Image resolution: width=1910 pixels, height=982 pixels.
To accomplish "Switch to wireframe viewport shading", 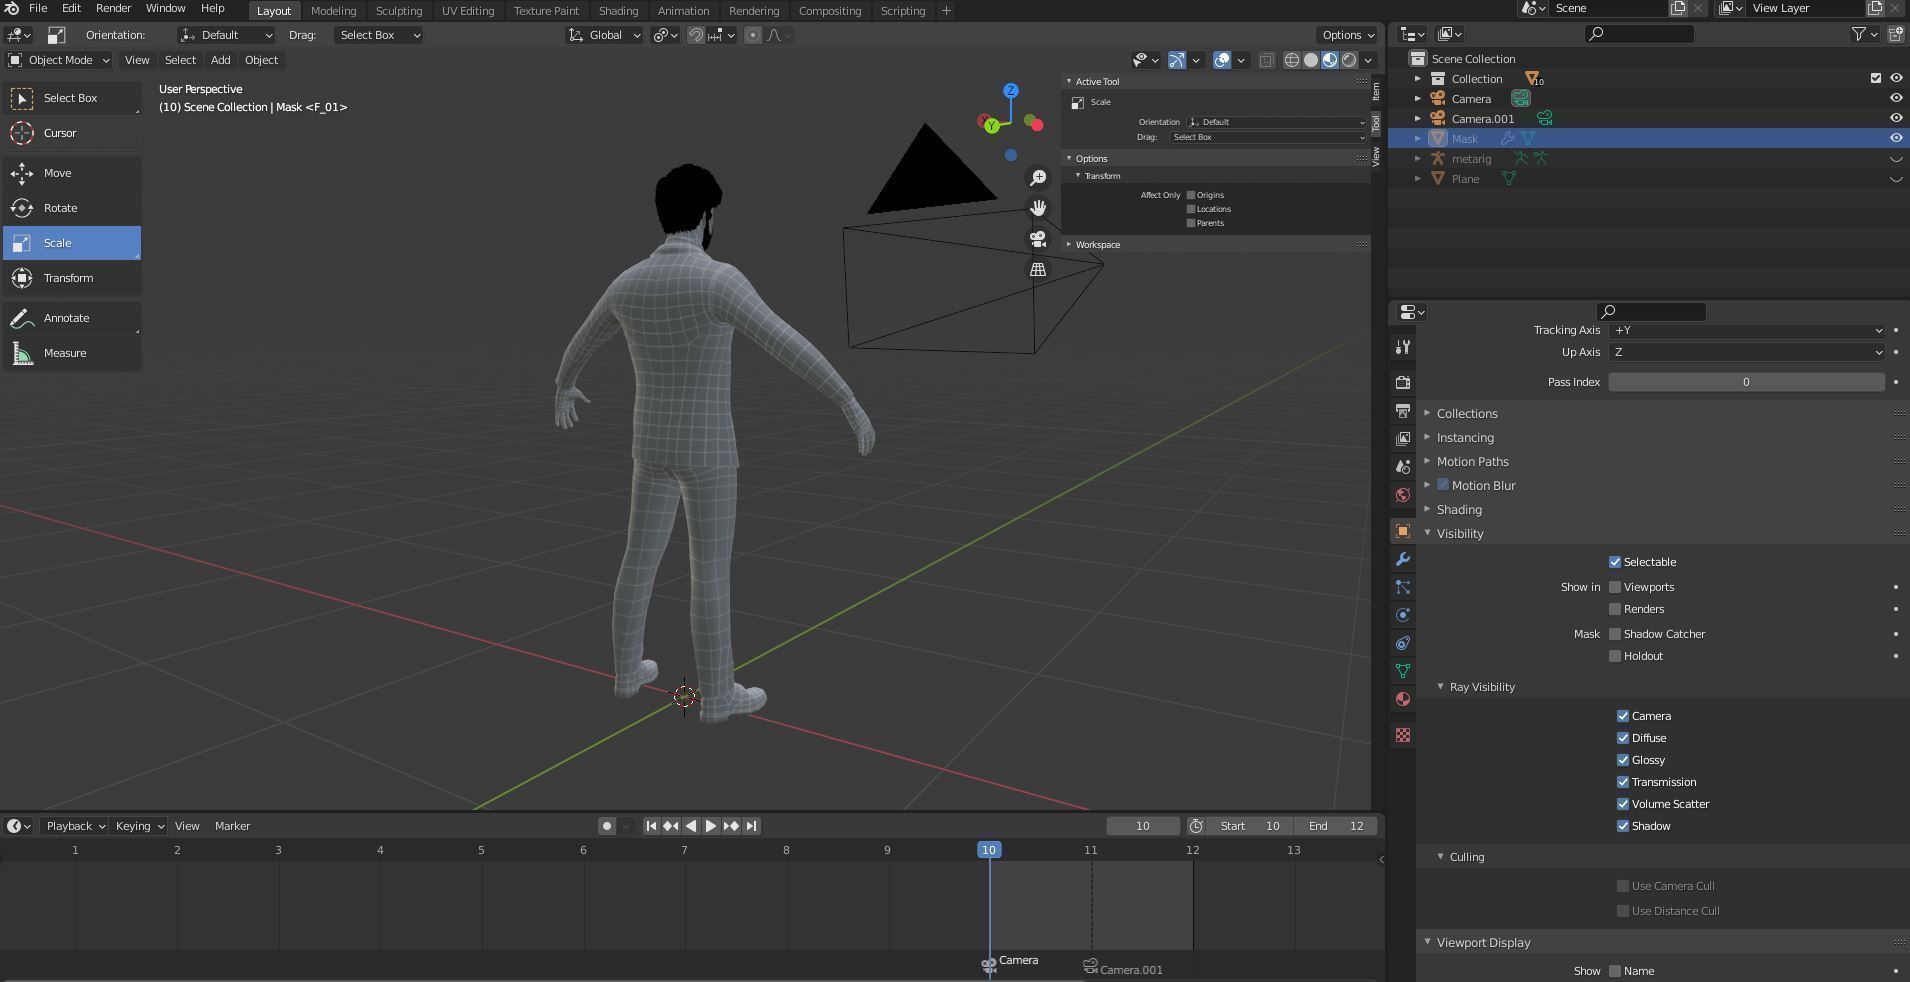I will [x=1292, y=60].
